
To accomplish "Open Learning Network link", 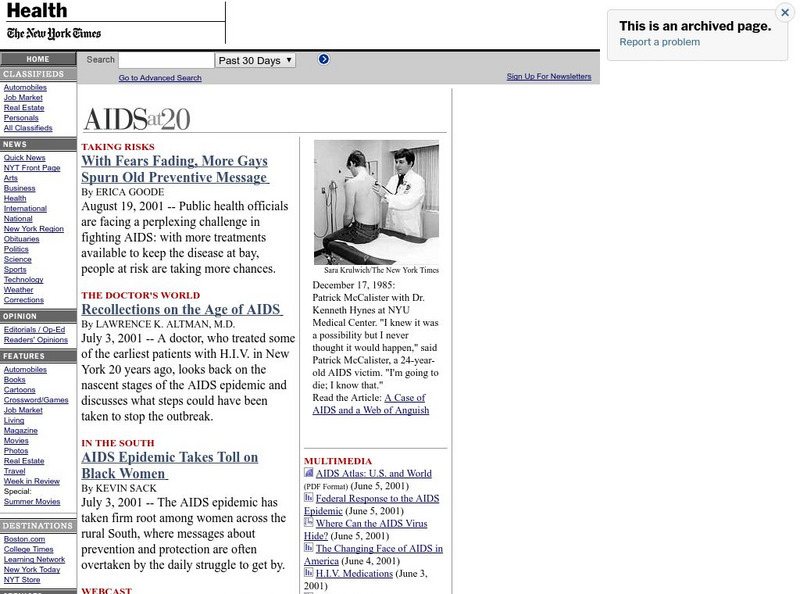I will 34,560.
